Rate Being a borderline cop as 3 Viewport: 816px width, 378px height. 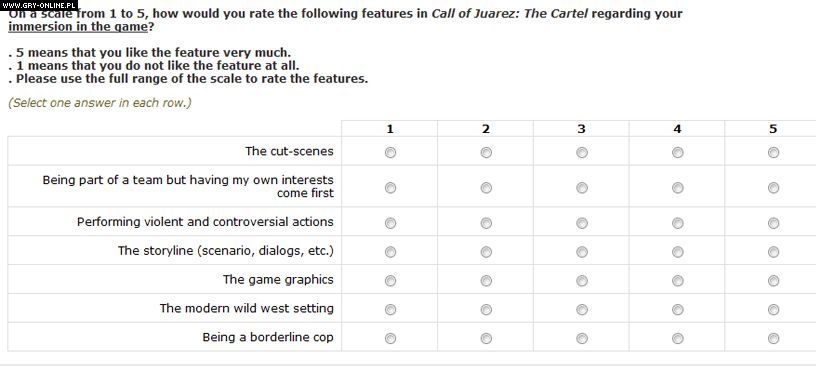pos(582,339)
